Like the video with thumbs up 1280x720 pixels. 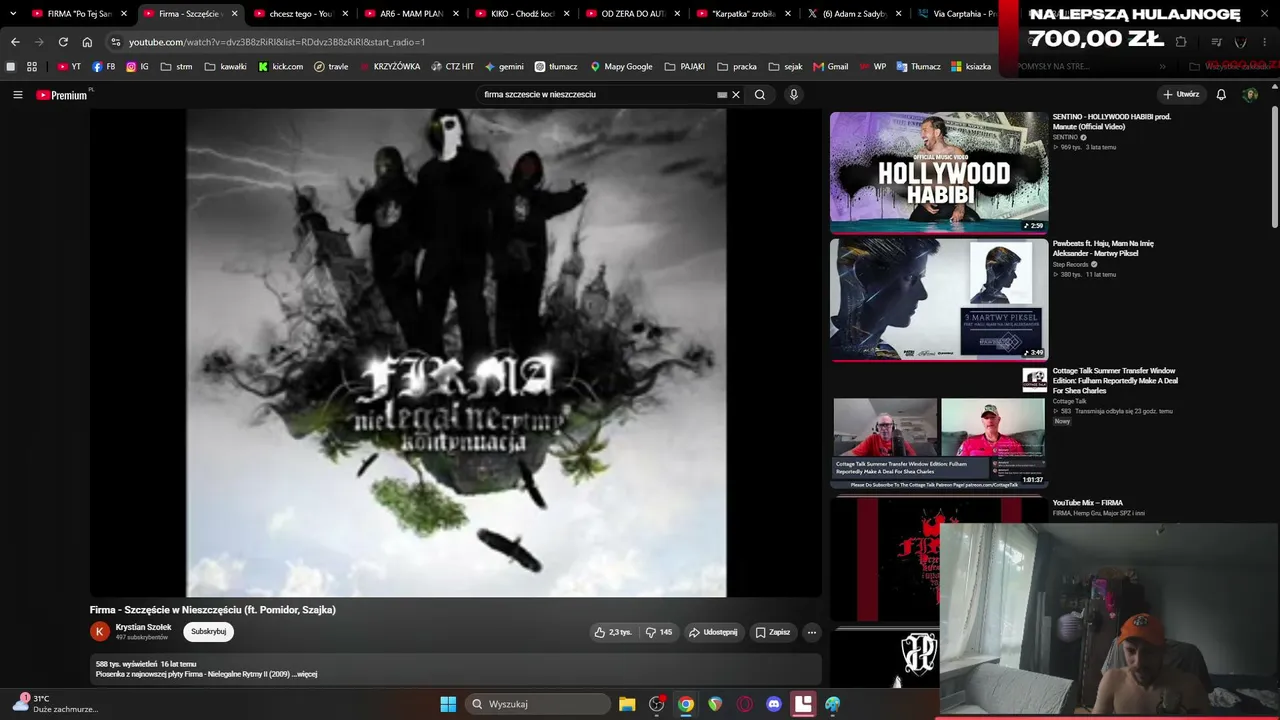pyautogui.click(x=613, y=632)
